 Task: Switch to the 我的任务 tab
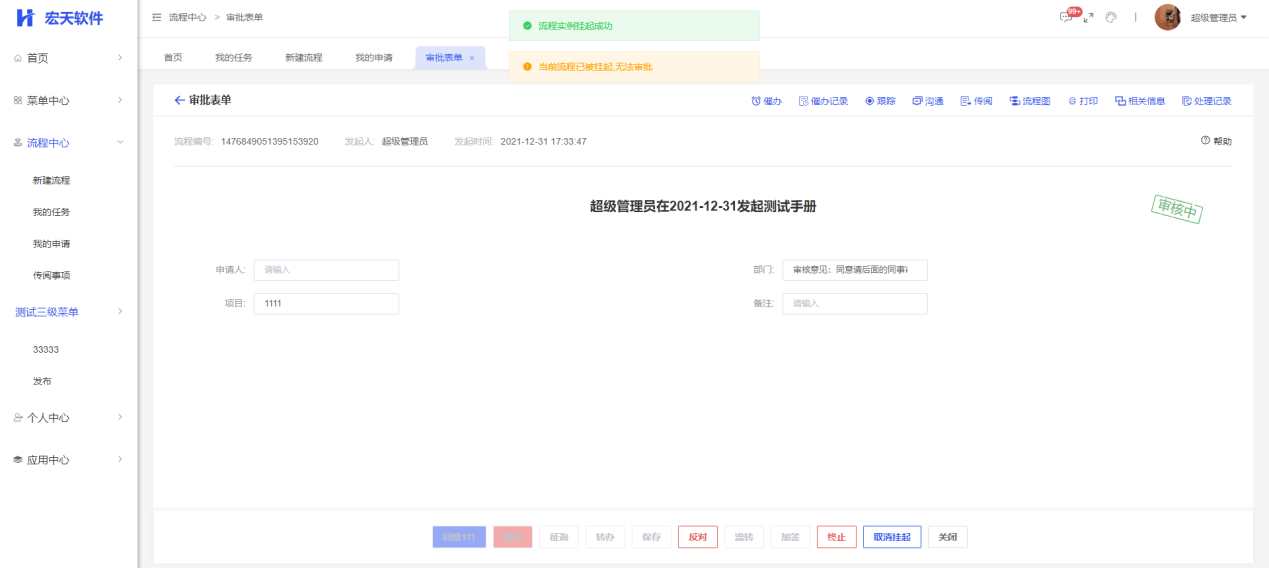point(234,58)
